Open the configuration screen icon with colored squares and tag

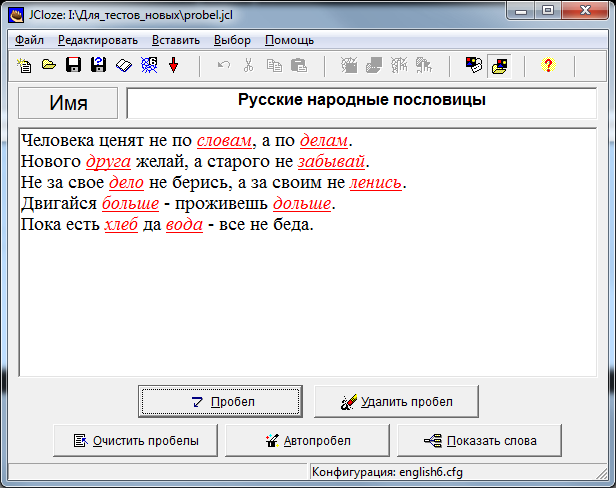coord(474,65)
